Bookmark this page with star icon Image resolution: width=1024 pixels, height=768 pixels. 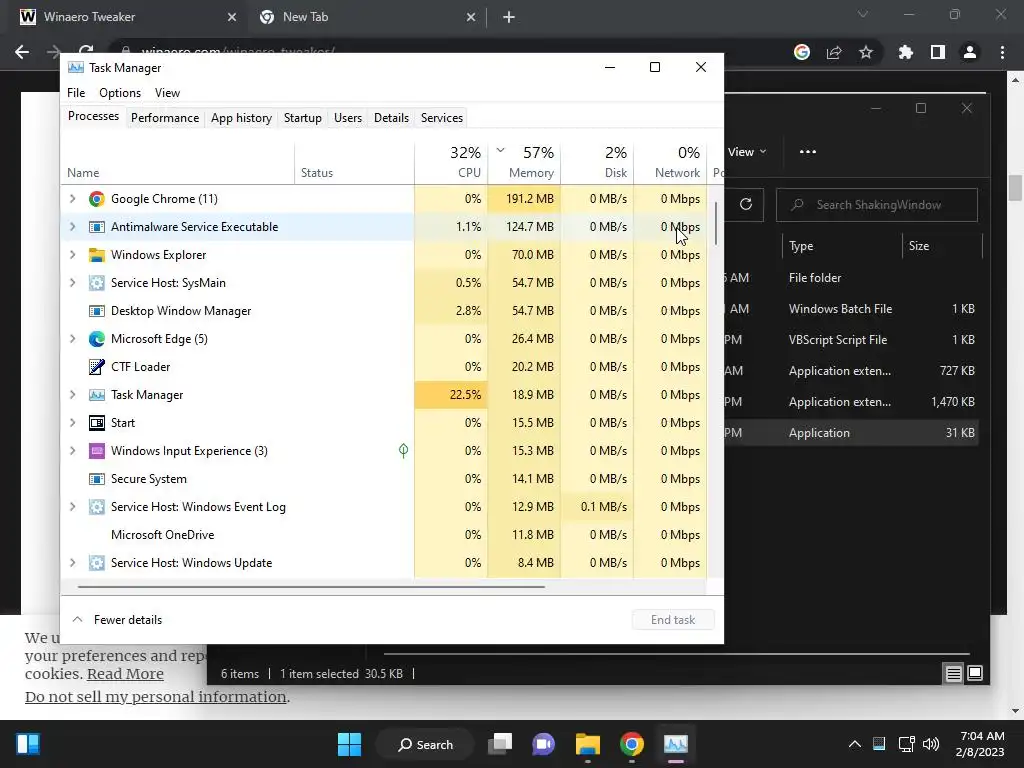(866, 52)
